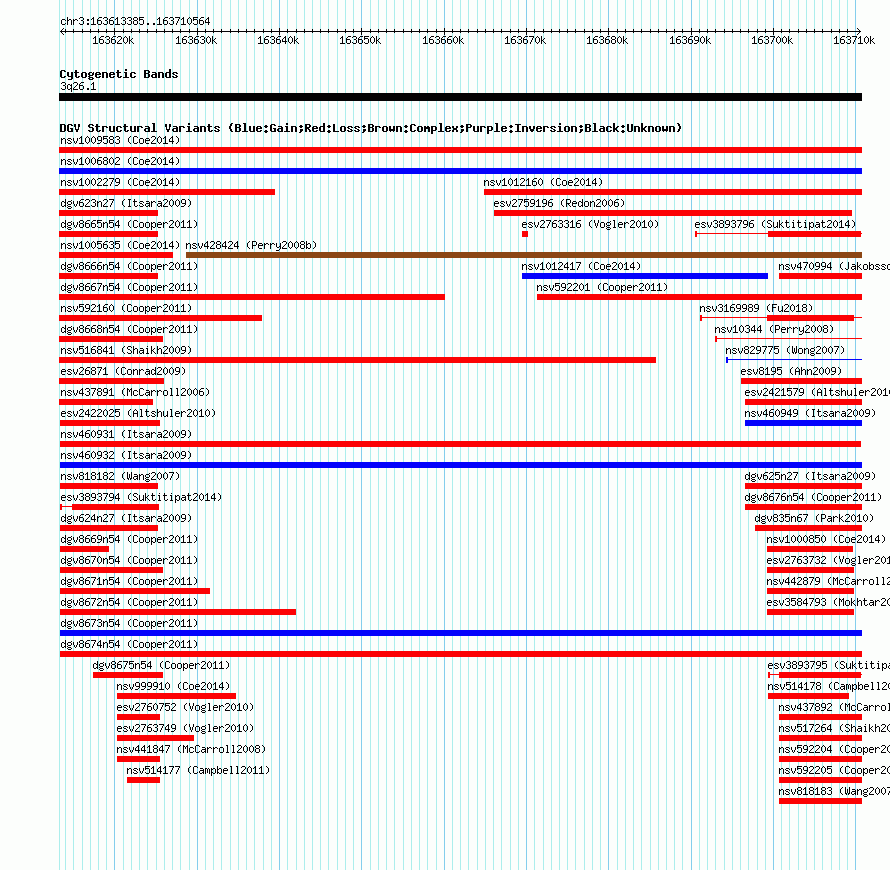Click the nsv592160 (Cooper2011) label
Image resolution: width=890 pixels, height=870 pixels.
click(126, 308)
